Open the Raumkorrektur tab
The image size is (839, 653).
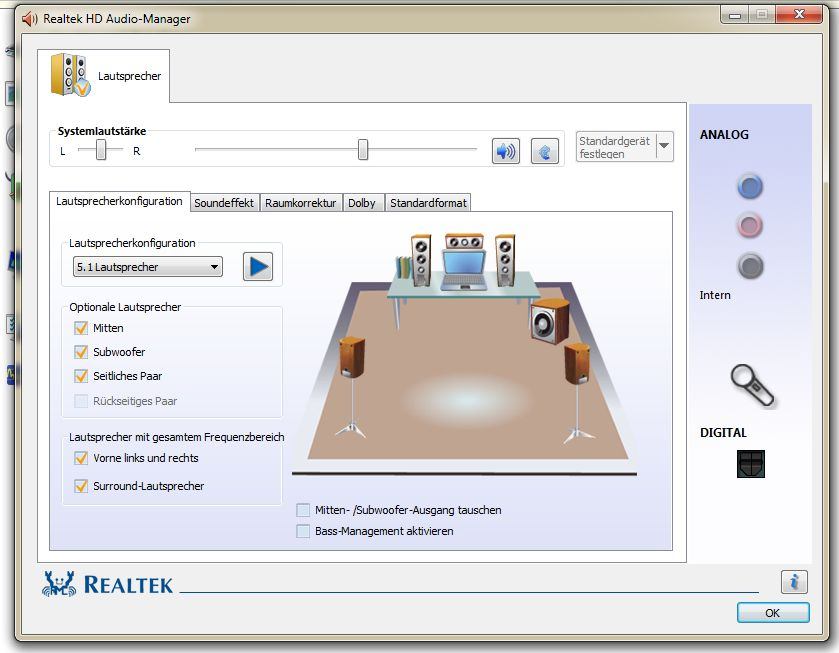point(301,203)
